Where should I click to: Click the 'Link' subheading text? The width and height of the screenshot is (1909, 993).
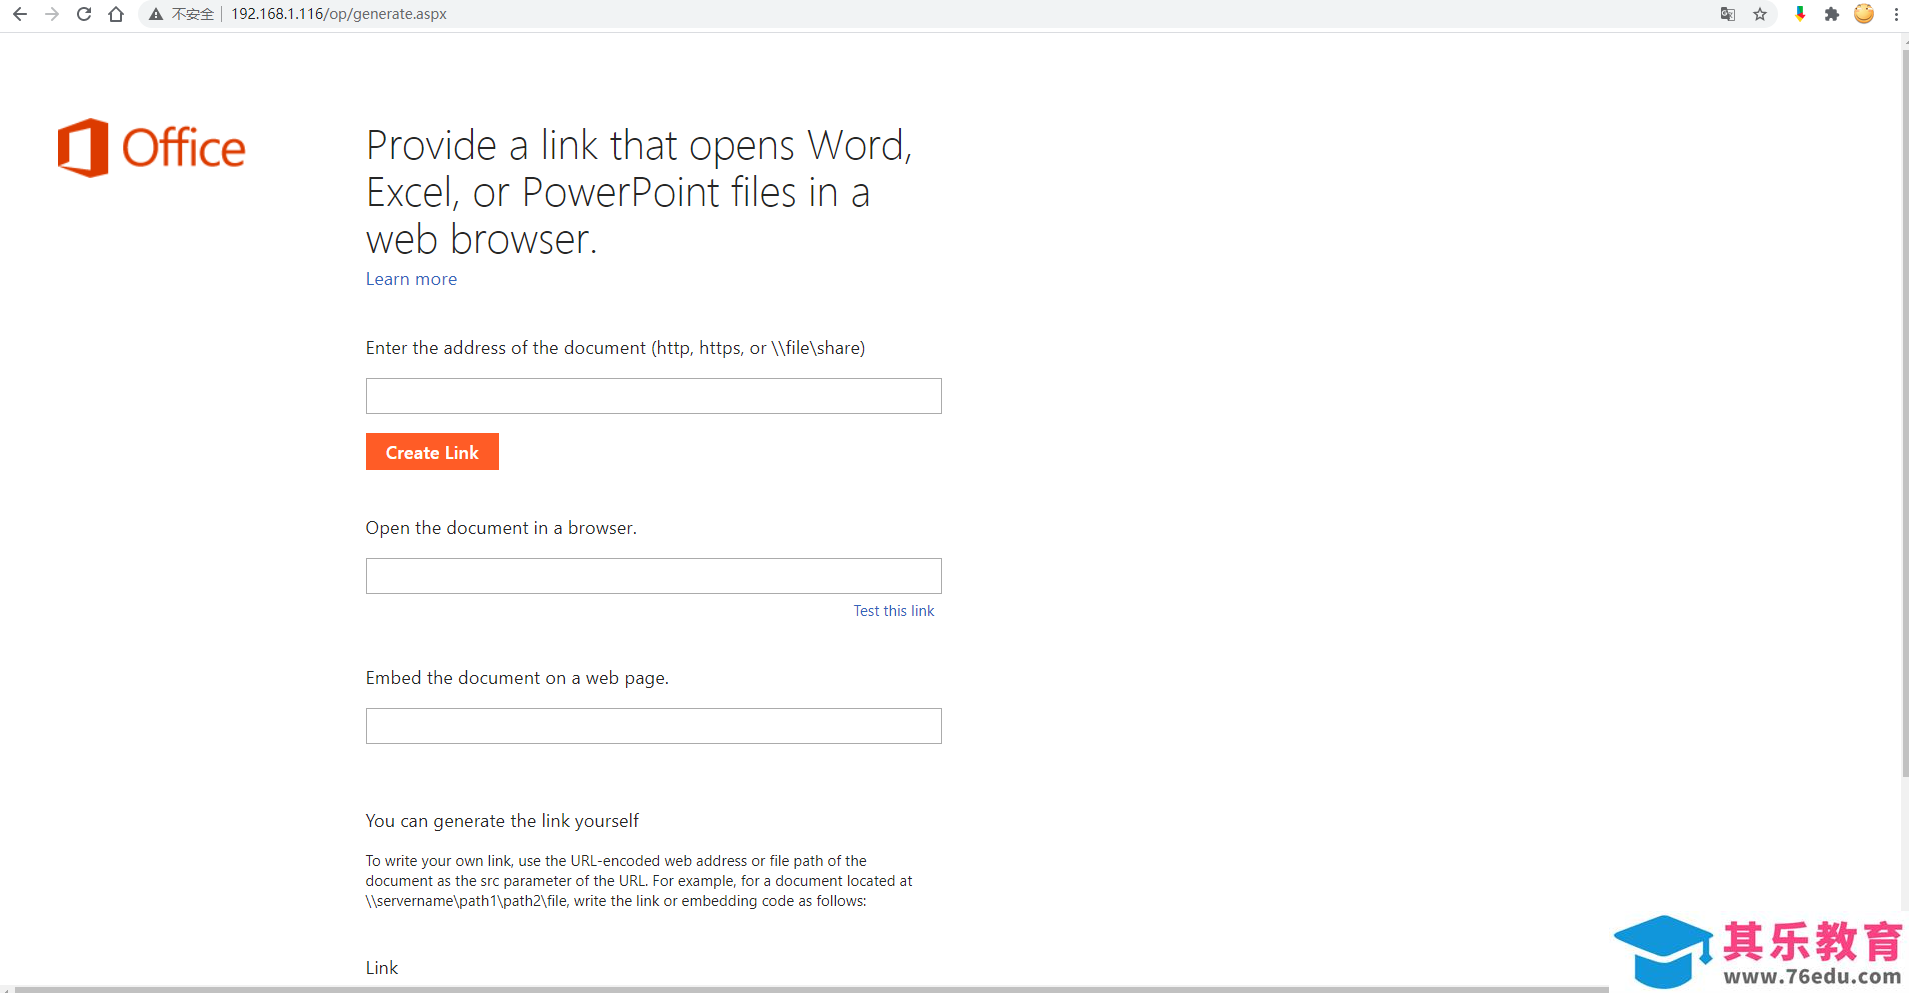click(382, 968)
